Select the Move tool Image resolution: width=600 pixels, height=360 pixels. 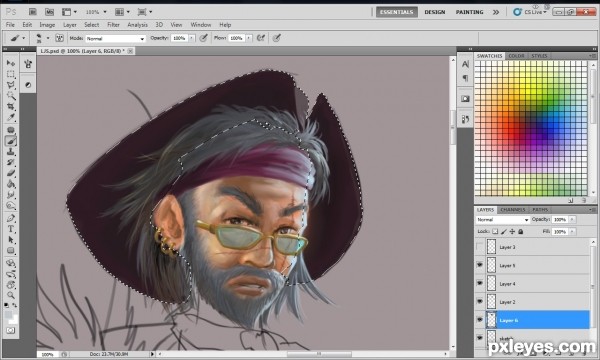tap(11, 63)
